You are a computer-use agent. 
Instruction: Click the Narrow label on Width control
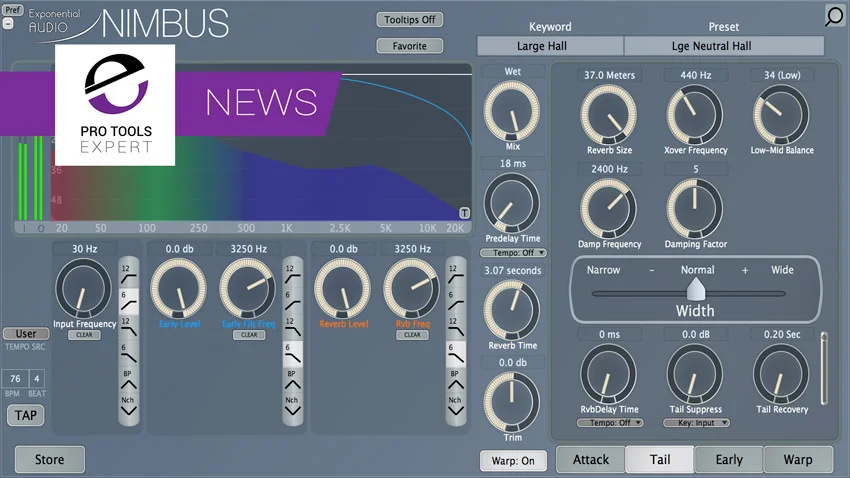click(x=603, y=270)
